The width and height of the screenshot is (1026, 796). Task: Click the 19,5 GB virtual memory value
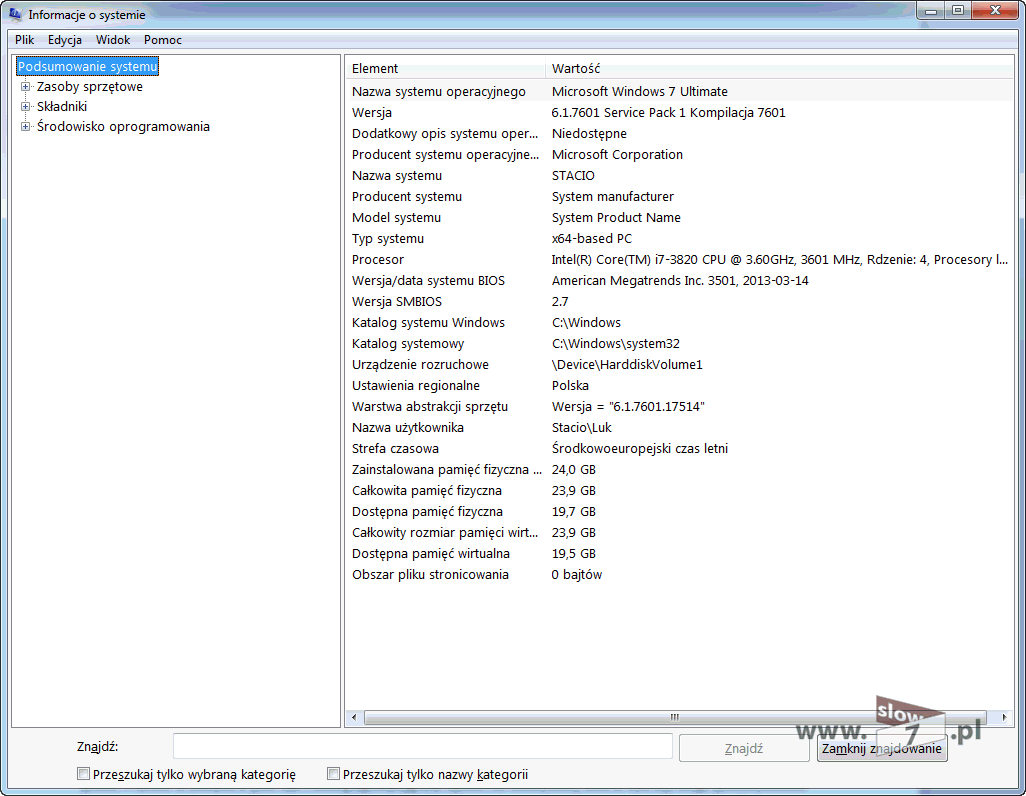tap(574, 553)
